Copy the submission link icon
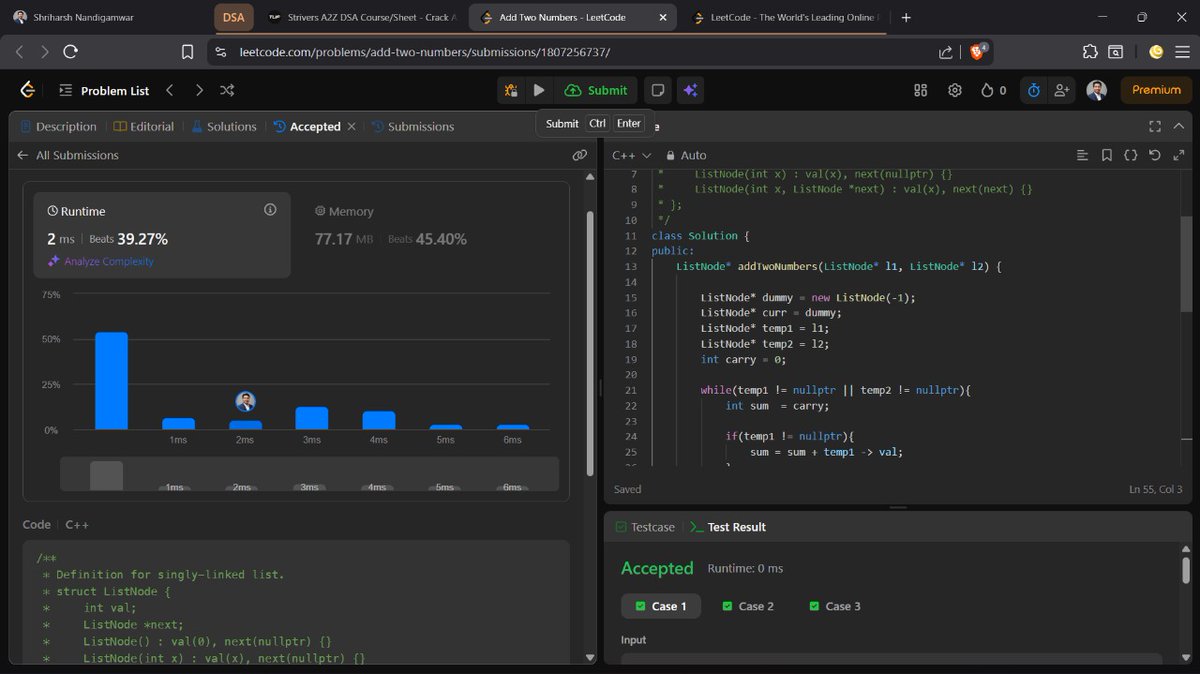 coord(579,155)
